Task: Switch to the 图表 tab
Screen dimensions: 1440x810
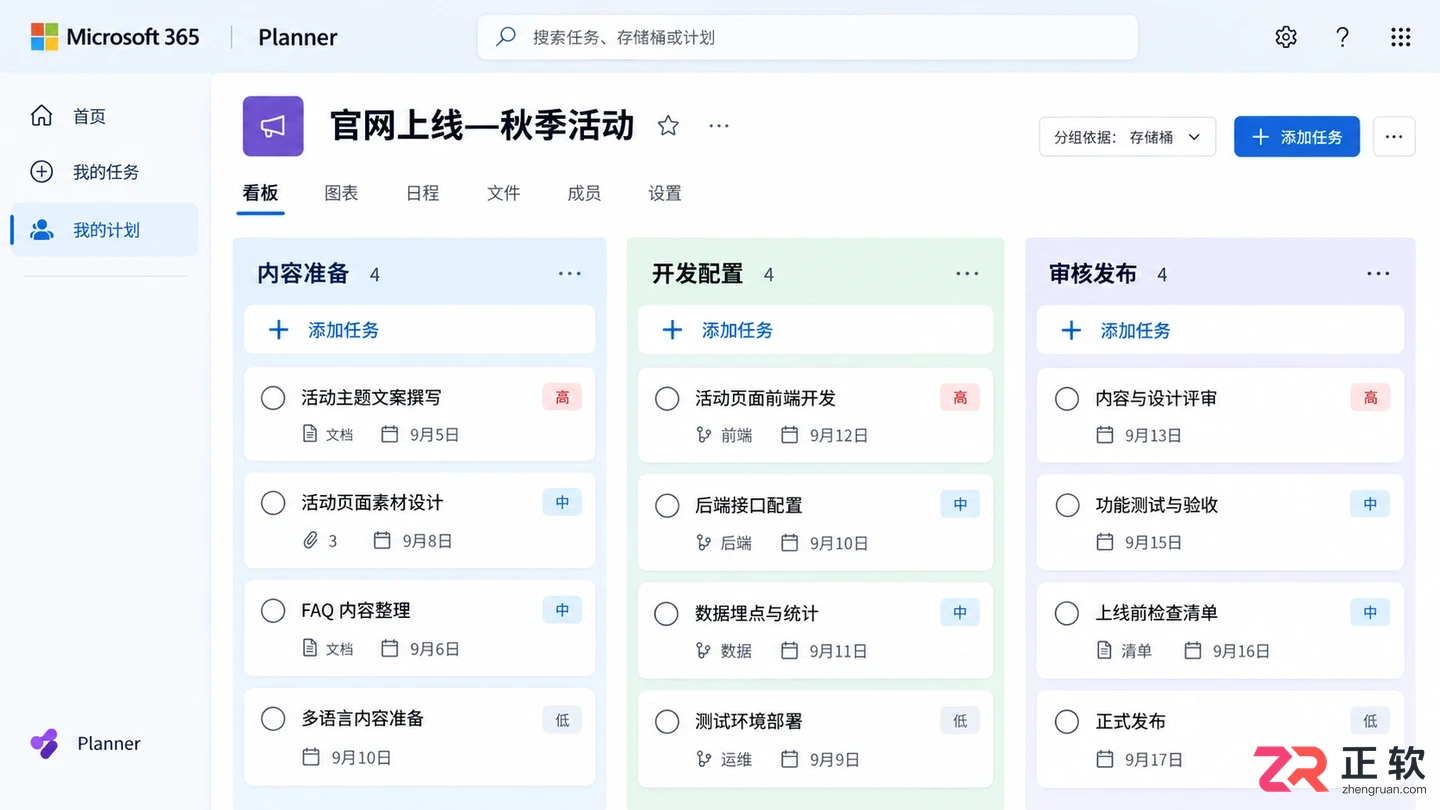Action: click(x=341, y=193)
